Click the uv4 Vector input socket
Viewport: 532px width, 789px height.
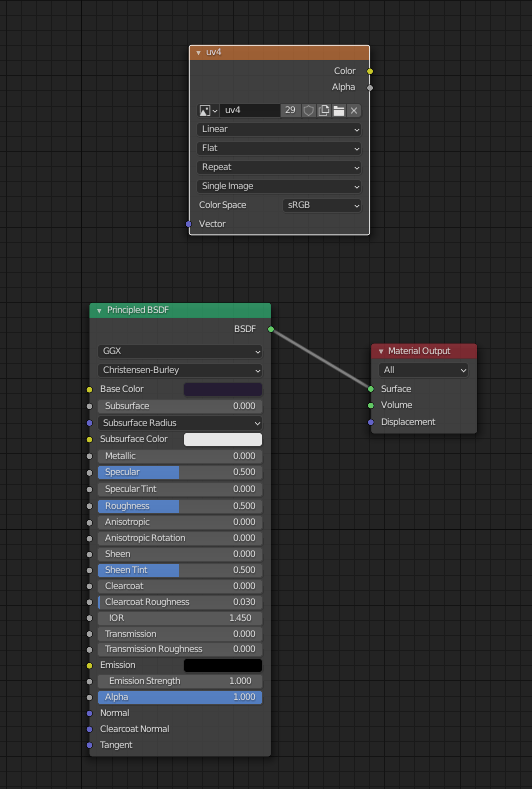pos(189,224)
